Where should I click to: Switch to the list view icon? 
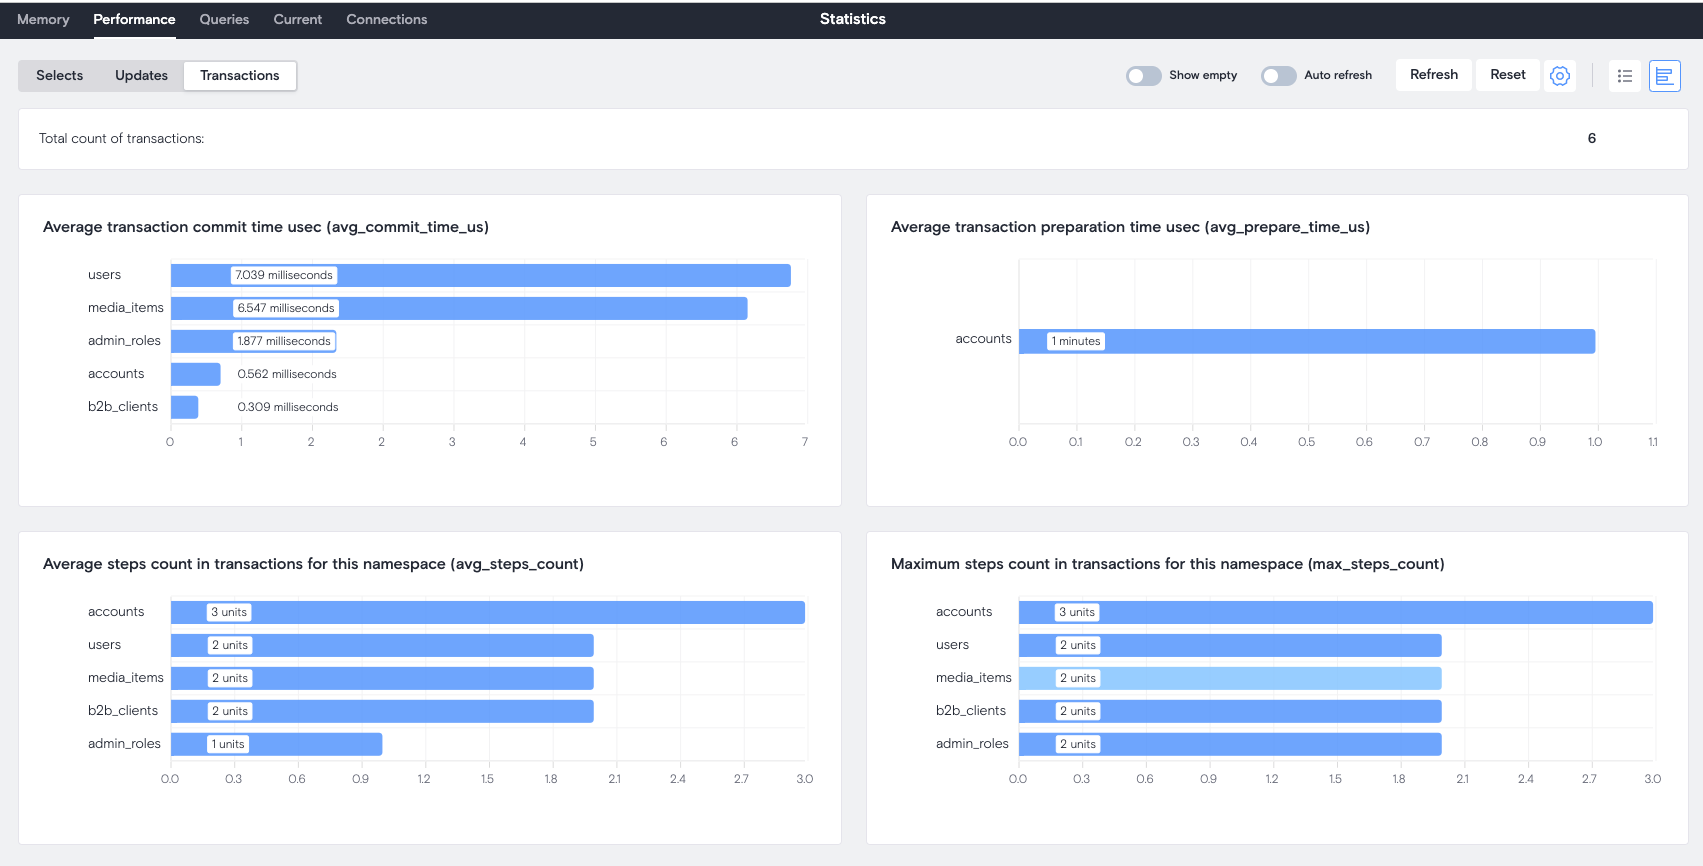[x=1624, y=76]
